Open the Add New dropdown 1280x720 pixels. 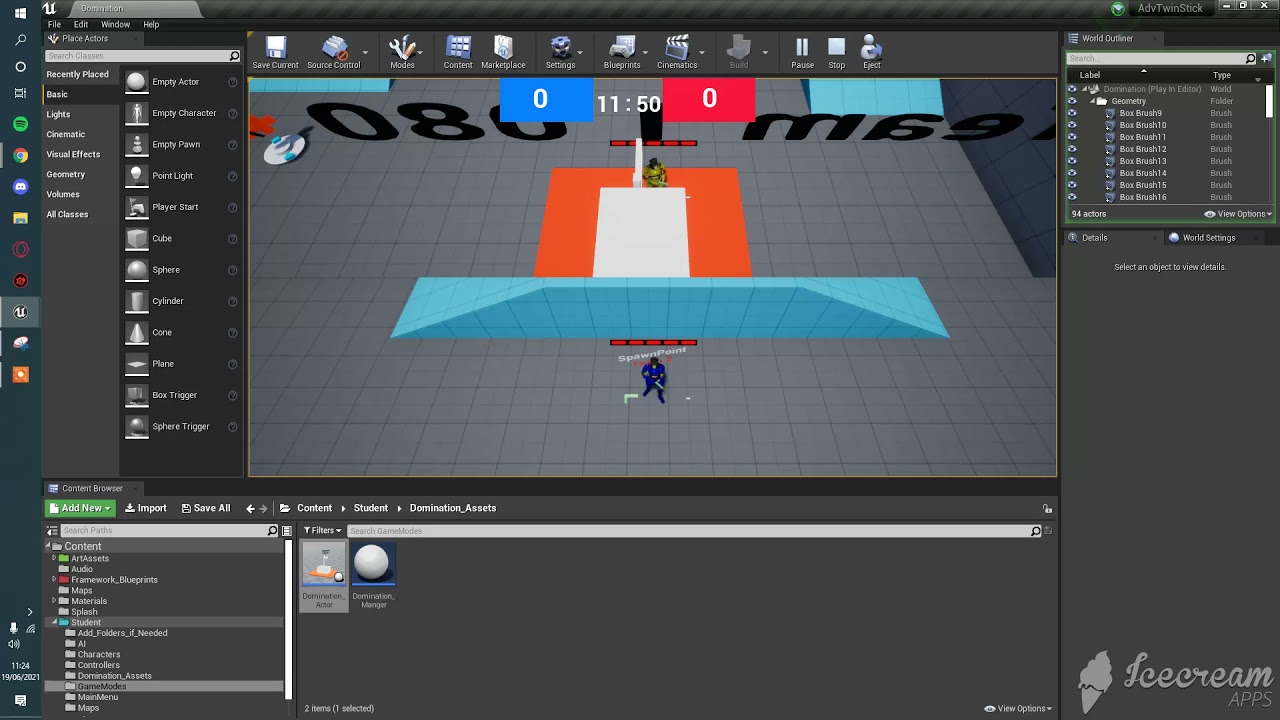pyautogui.click(x=80, y=508)
